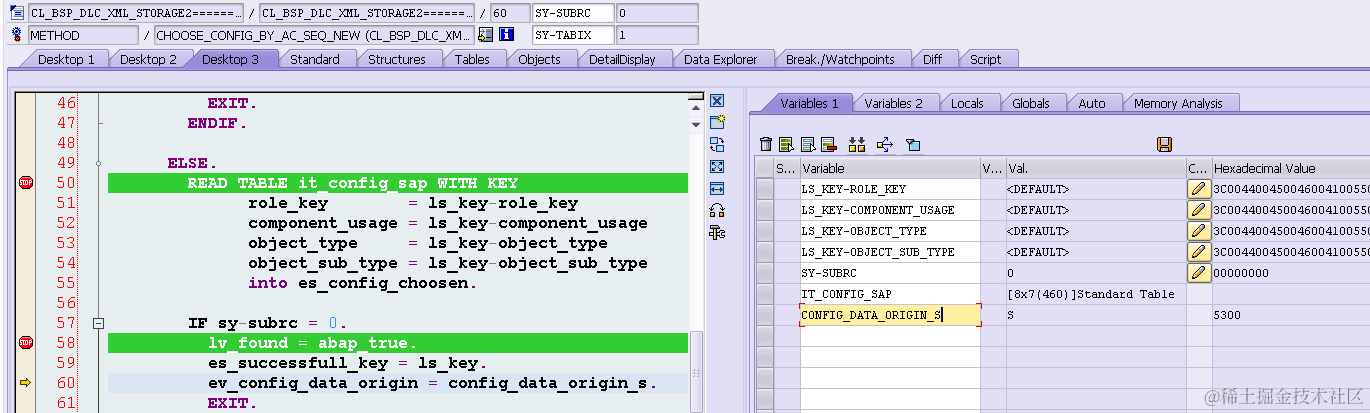Viewport: 1370px width, 413px height.
Task: Open the Data Explorer tab
Action: 720,59
